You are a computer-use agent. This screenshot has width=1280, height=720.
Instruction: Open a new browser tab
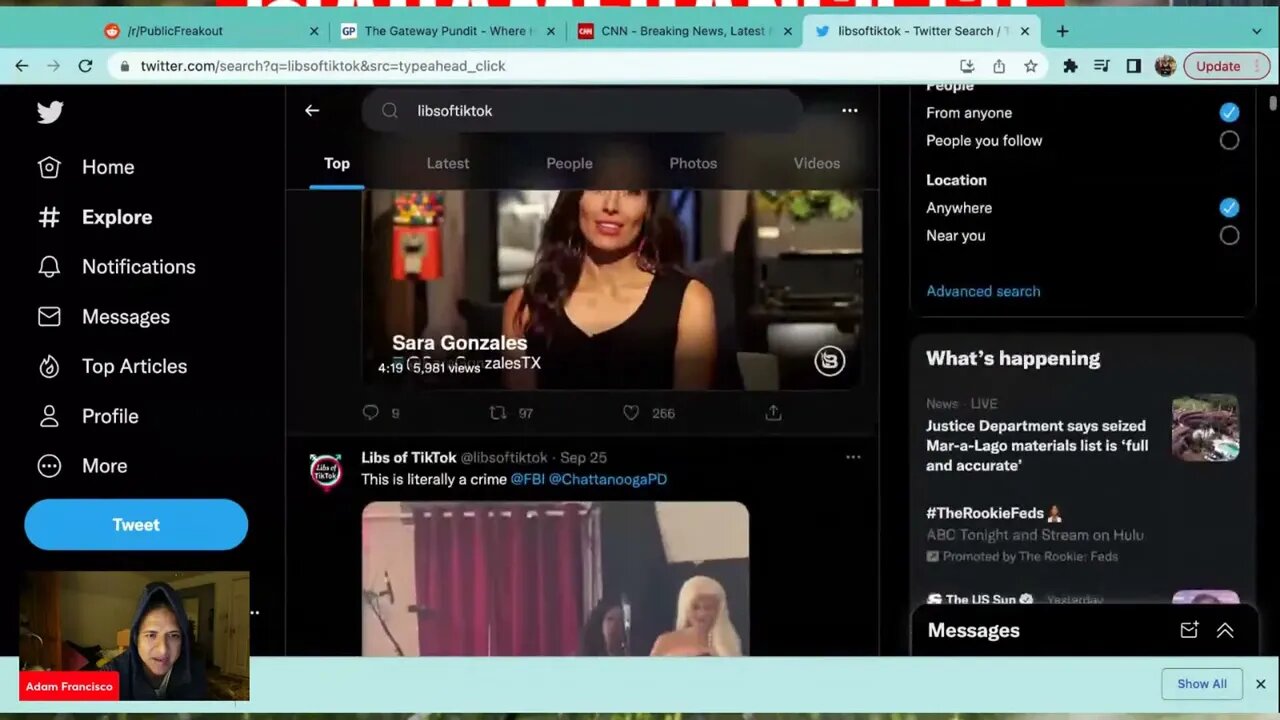click(1062, 31)
